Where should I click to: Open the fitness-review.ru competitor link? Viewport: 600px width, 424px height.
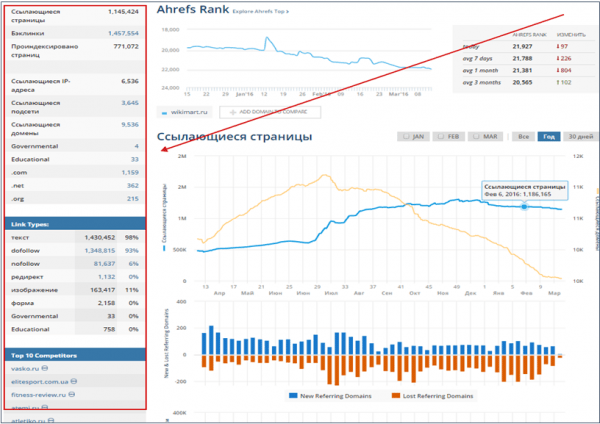pos(39,395)
